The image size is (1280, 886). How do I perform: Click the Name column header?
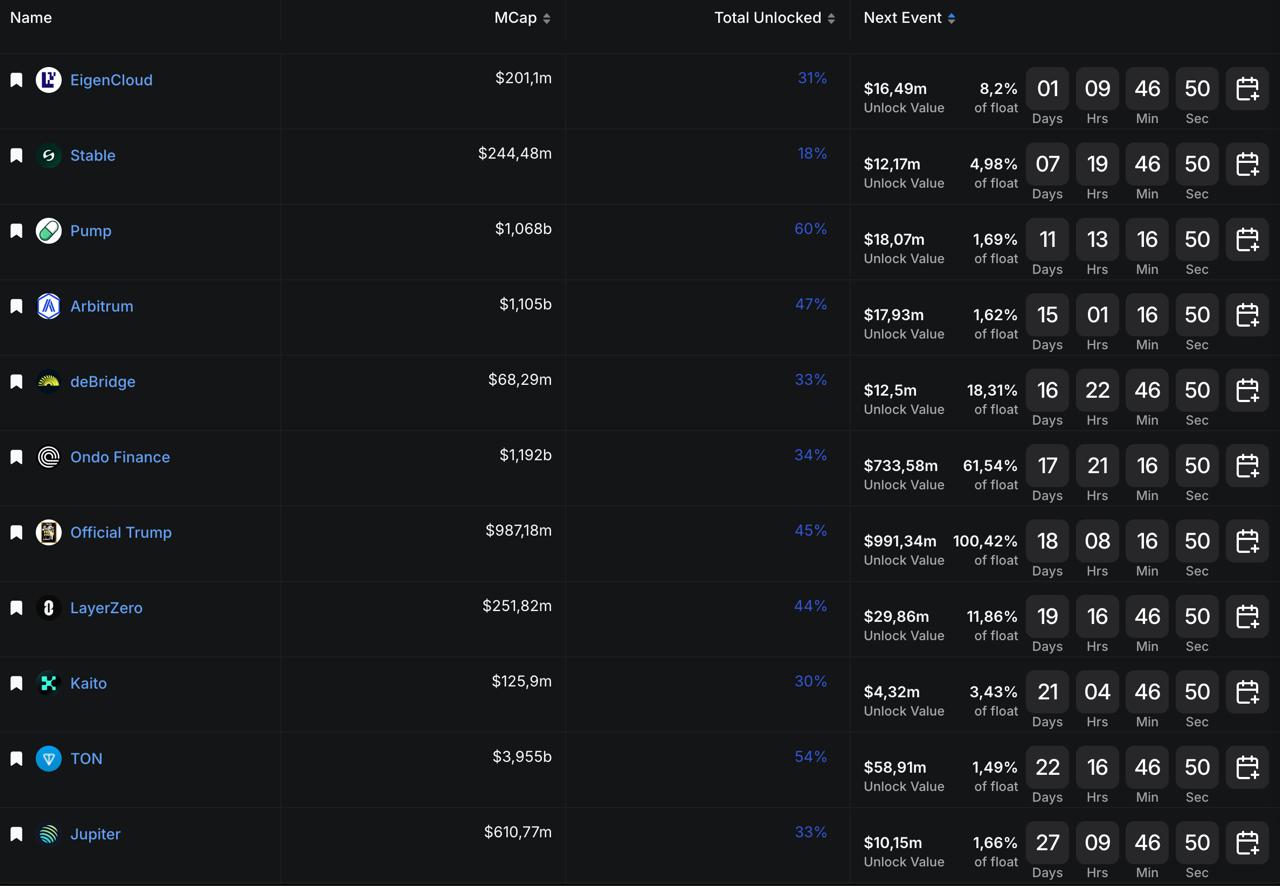(x=31, y=18)
